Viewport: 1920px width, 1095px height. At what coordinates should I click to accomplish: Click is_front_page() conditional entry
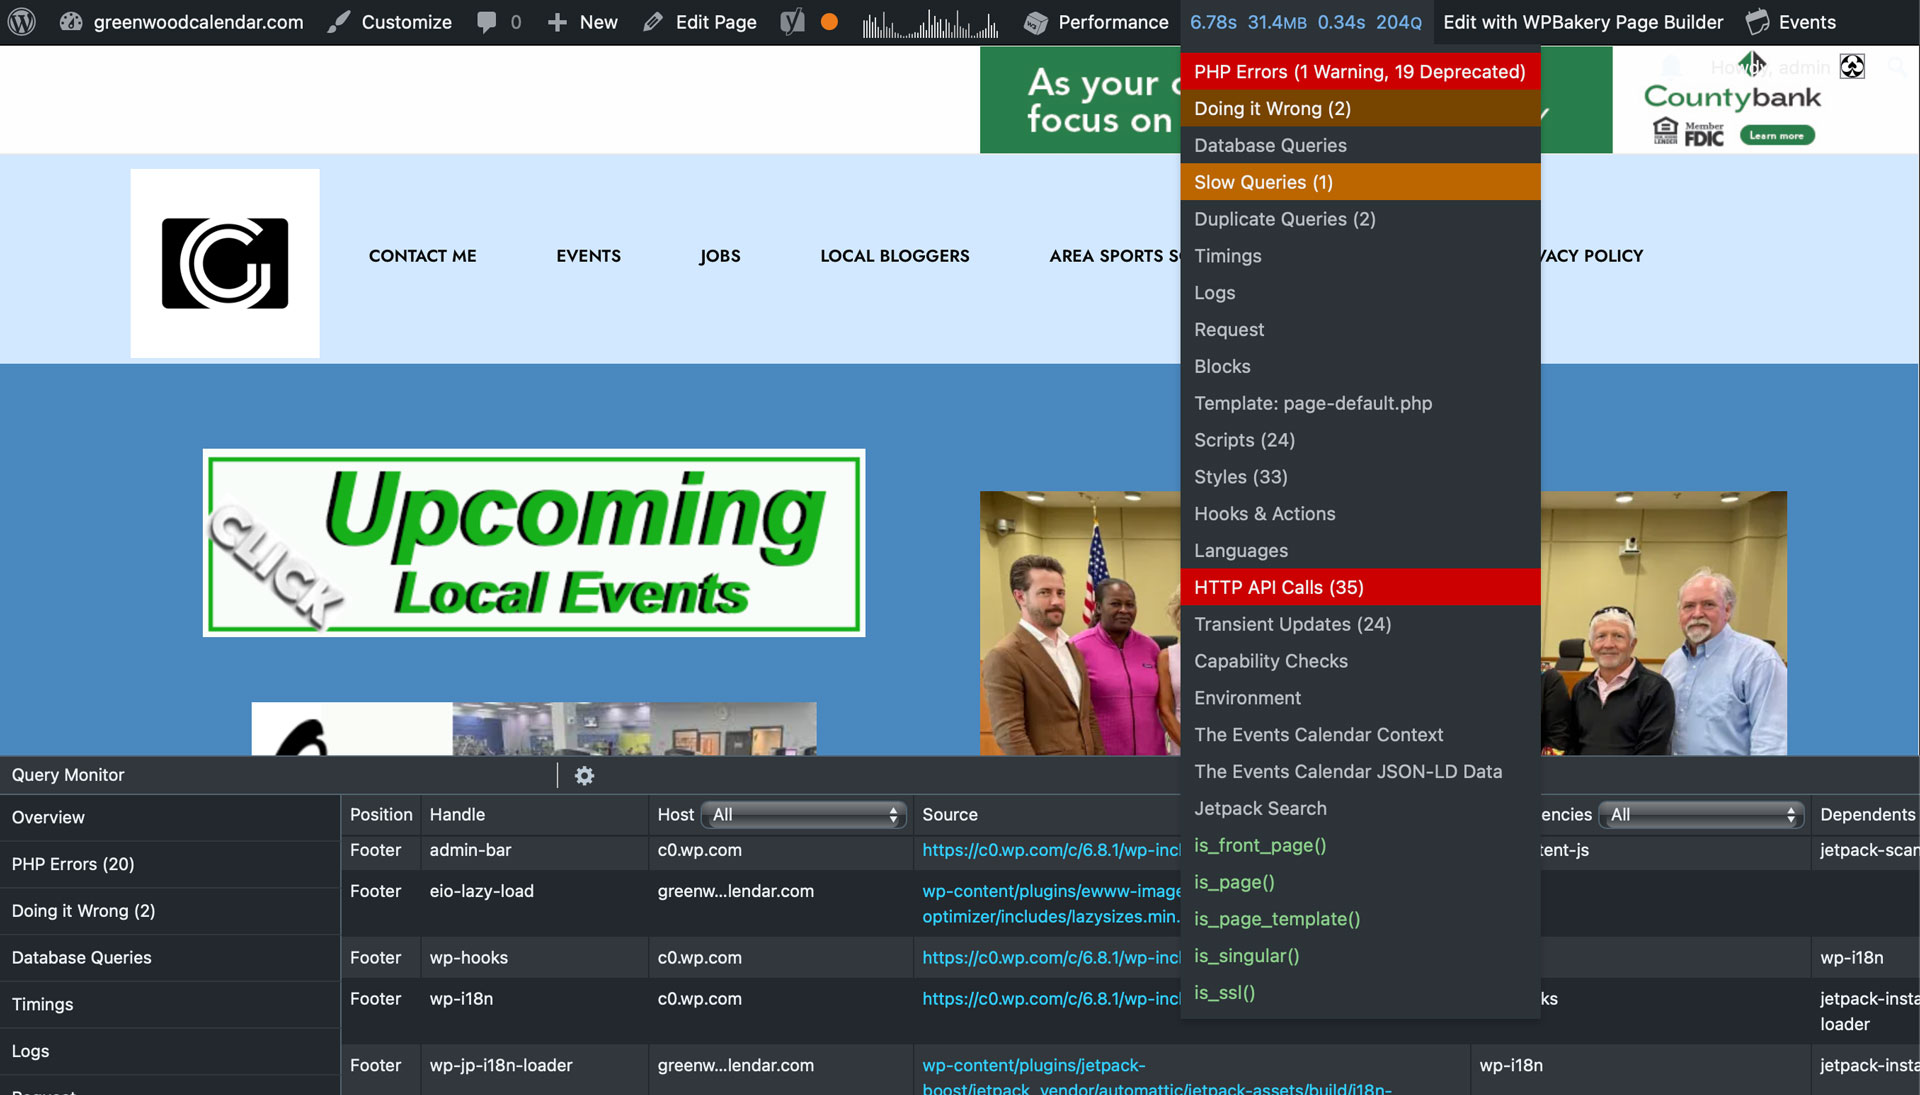(1360, 845)
